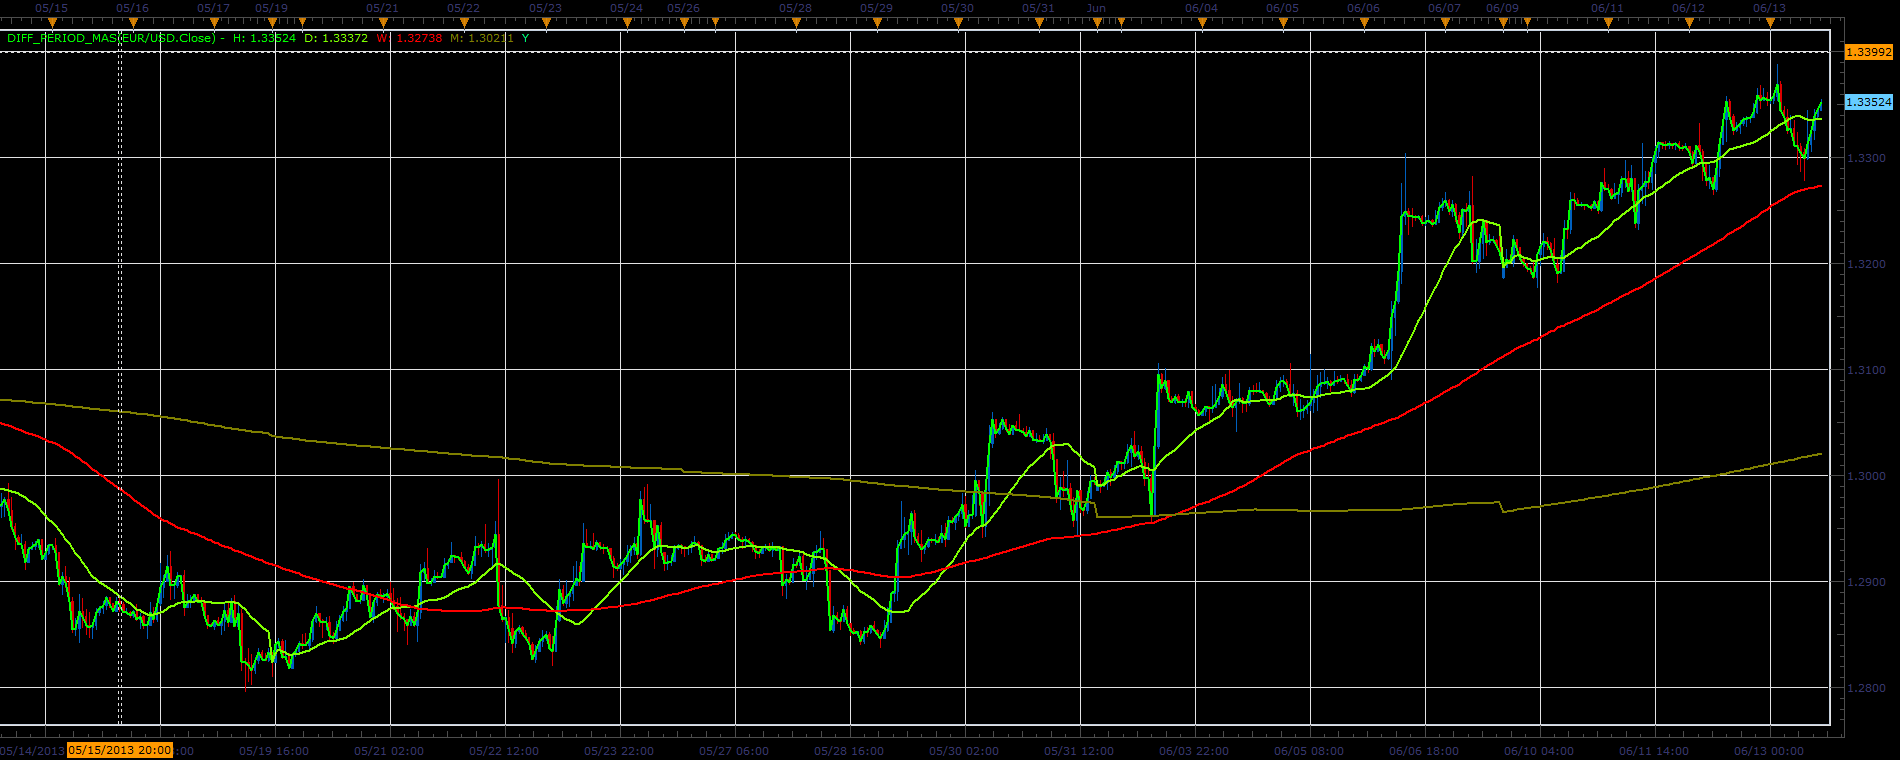Click the 1.3000 price axis label
The image size is (1900, 760).
coord(1867,476)
